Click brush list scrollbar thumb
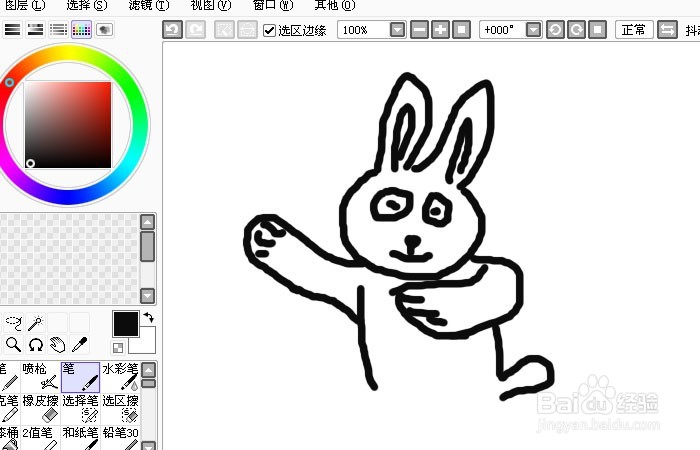700x450 pixels. tap(149, 383)
